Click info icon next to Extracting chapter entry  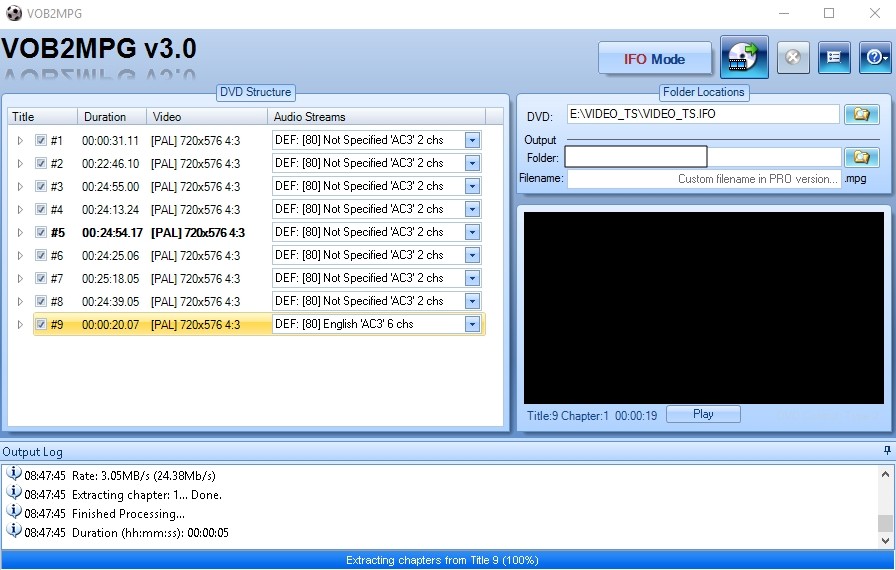pyautogui.click(x=14, y=493)
